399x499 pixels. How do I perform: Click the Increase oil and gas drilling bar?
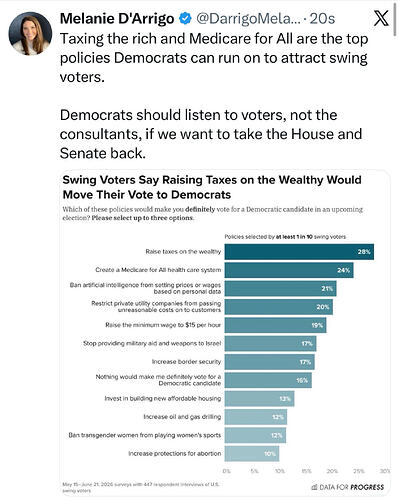pyautogui.click(x=256, y=417)
